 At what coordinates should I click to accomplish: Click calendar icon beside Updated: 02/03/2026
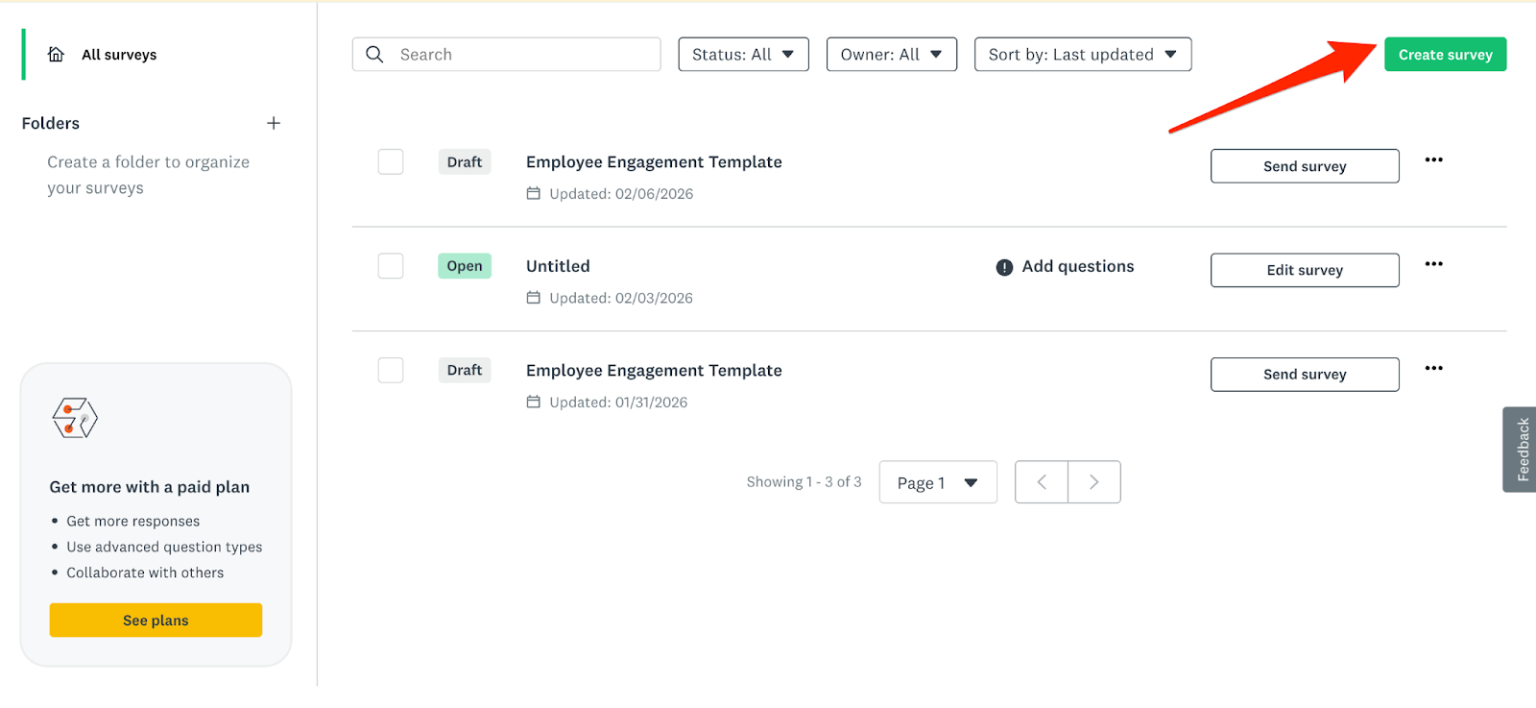(x=533, y=297)
